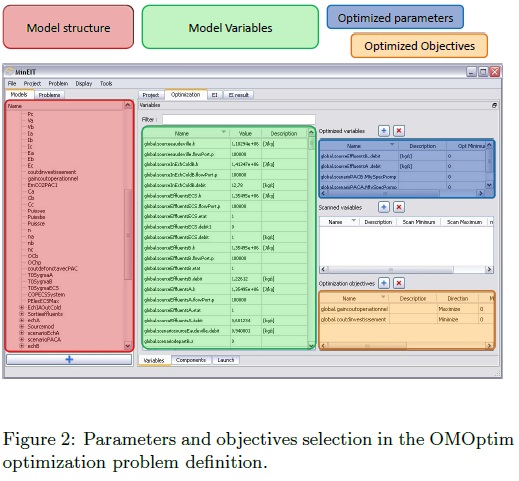Sort variables table by Name header
The height and width of the screenshot is (481, 519).
pos(186,133)
